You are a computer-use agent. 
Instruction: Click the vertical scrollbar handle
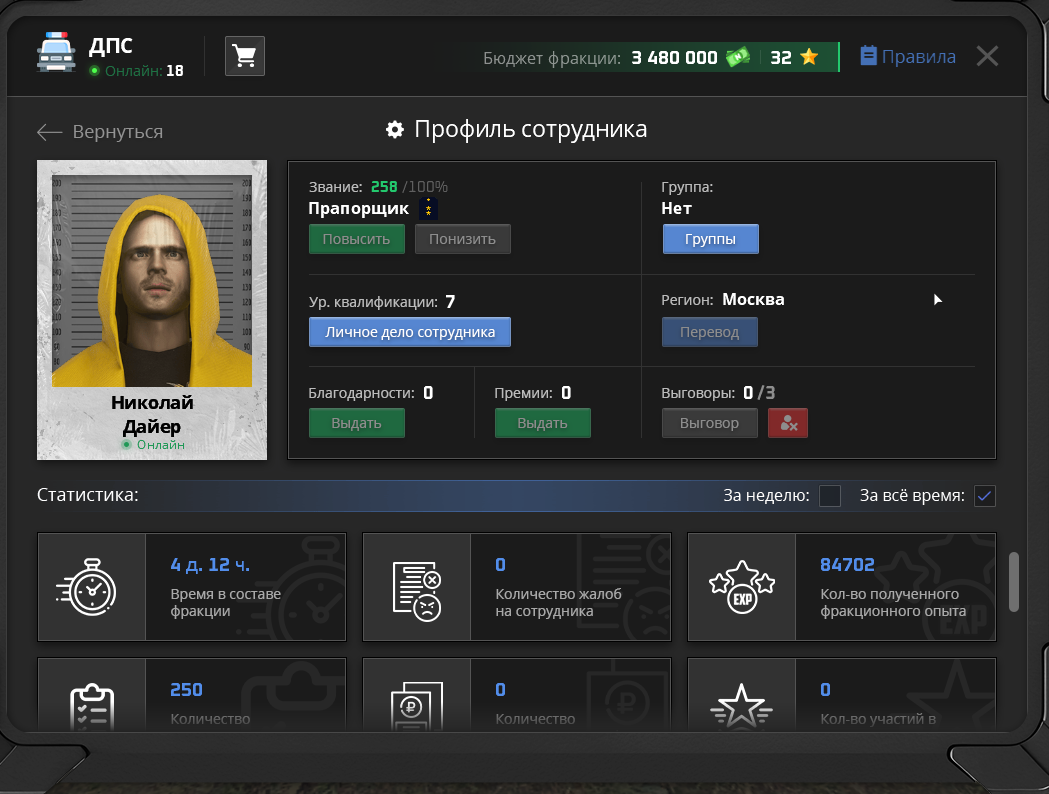point(1013,580)
